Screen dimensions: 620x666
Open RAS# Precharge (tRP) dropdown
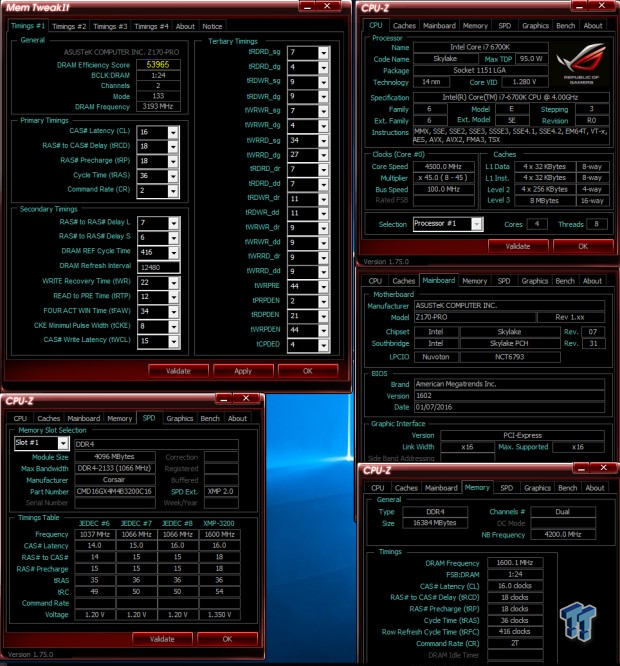tap(173, 162)
